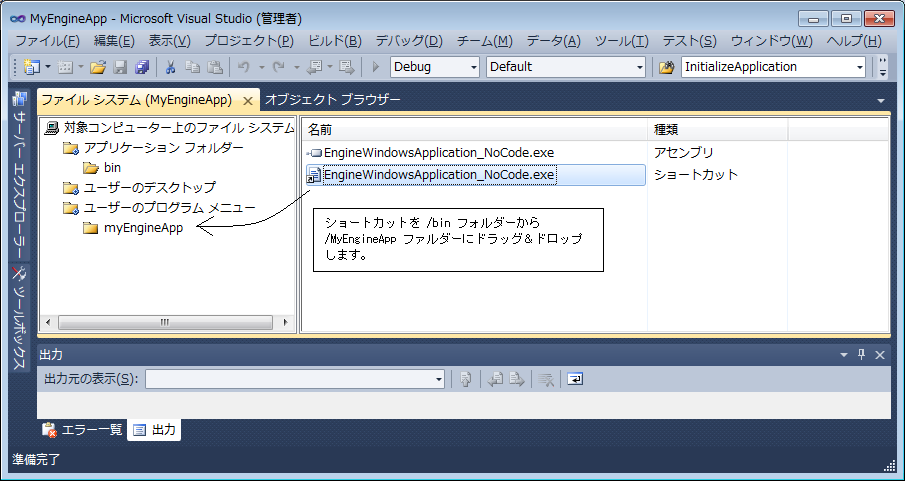Close the ファイル システム (MyEngineApp) tab
Viewport: 905px width, 481px height.
248,101
